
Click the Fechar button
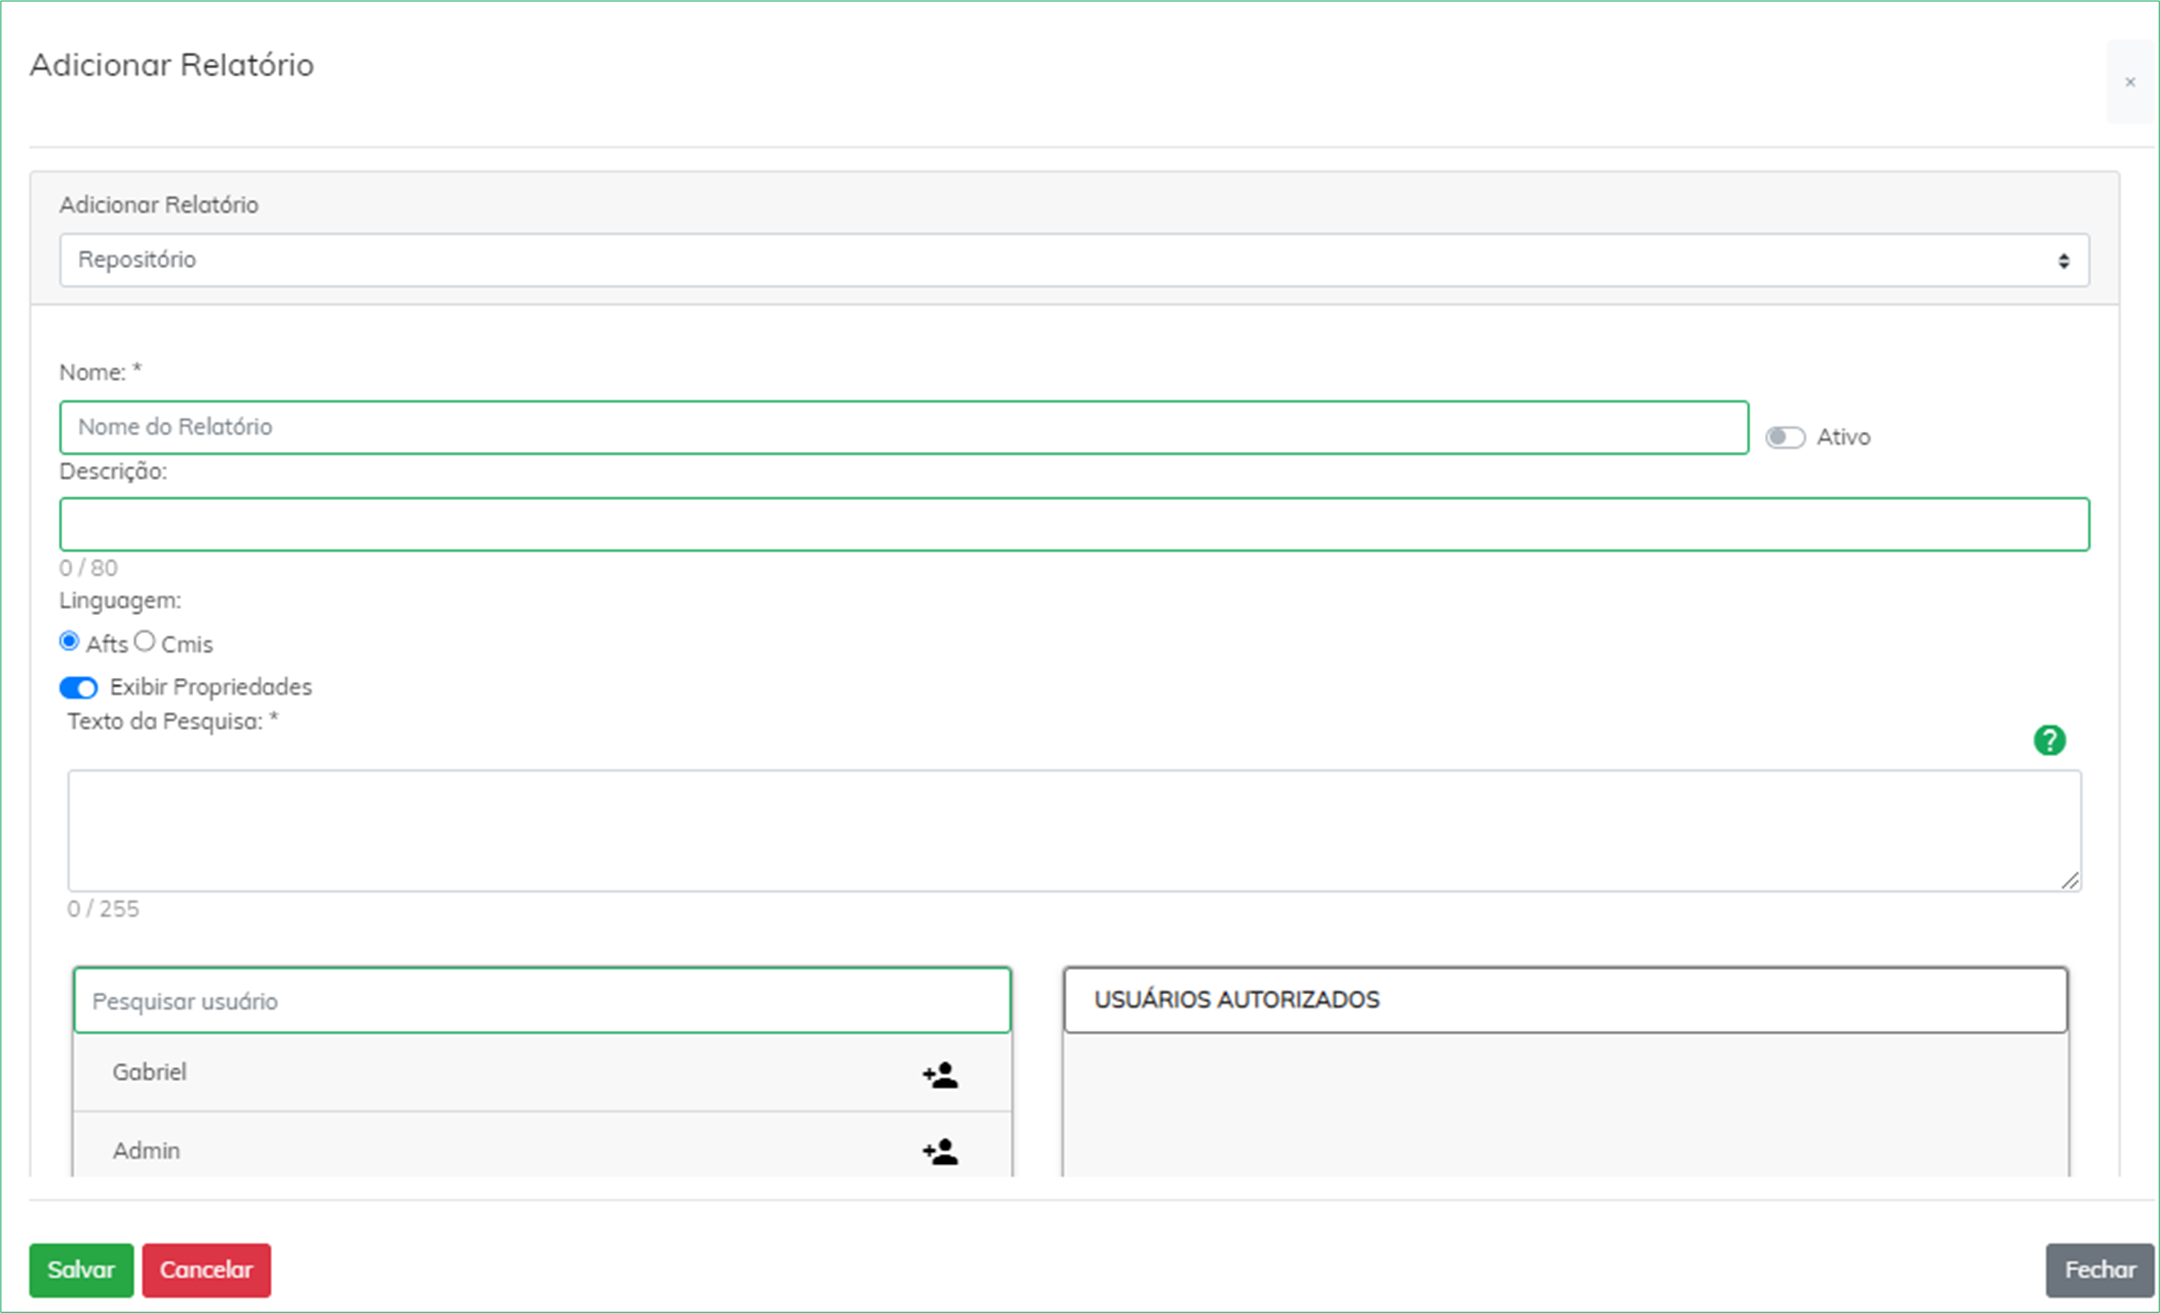point(2100,1270)
